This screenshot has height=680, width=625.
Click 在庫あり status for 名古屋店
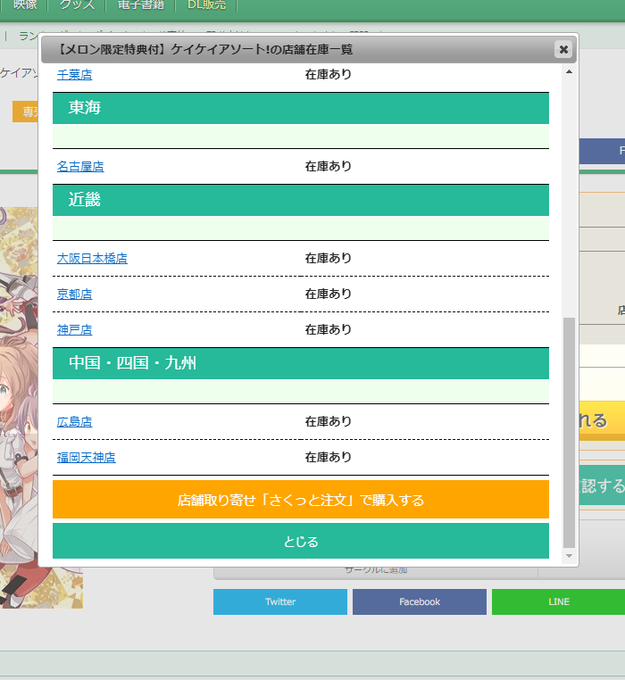point(328,166)
